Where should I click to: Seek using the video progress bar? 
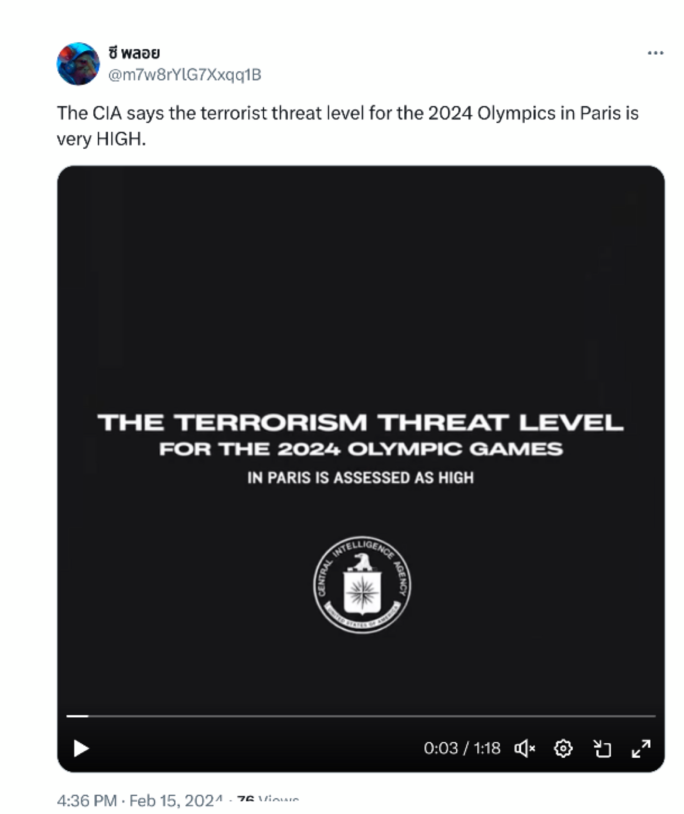click(360, 716)
